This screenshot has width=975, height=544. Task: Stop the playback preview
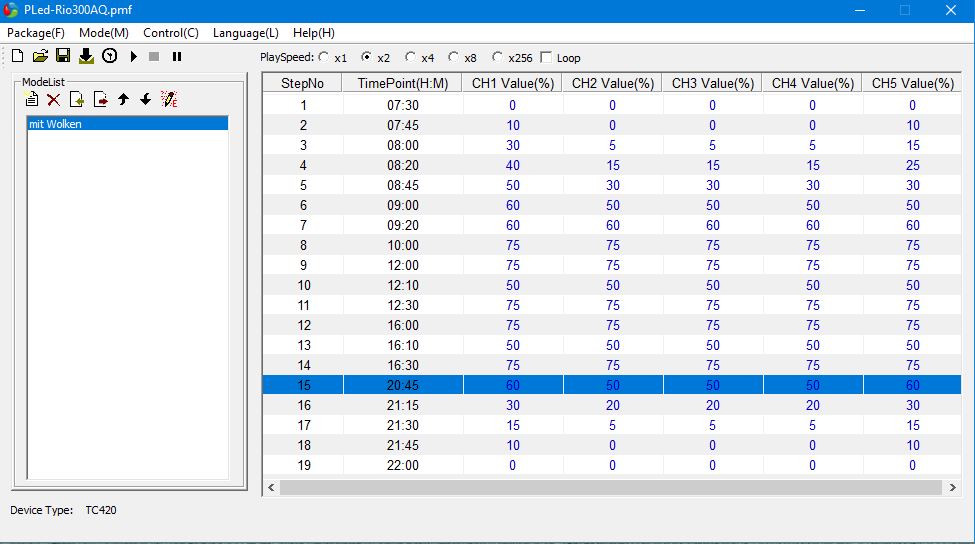pos(154,57)
